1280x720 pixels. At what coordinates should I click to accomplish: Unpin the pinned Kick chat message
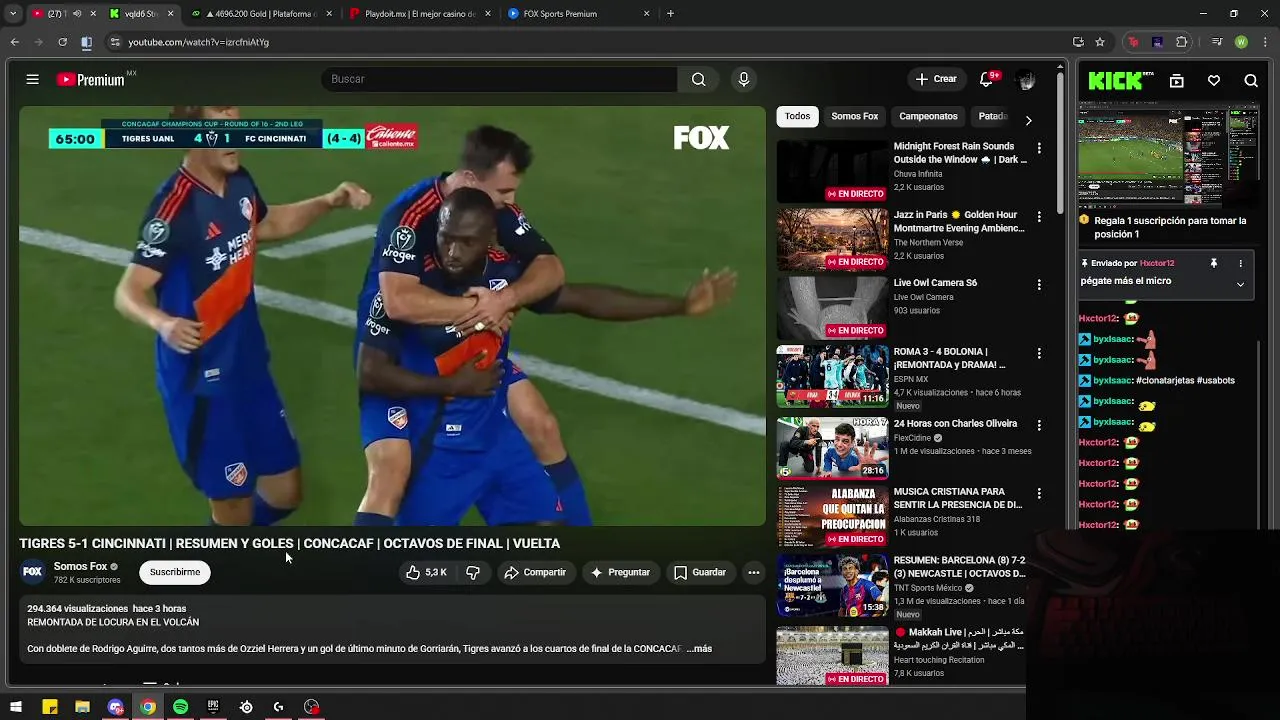(x=1214, y=263)
